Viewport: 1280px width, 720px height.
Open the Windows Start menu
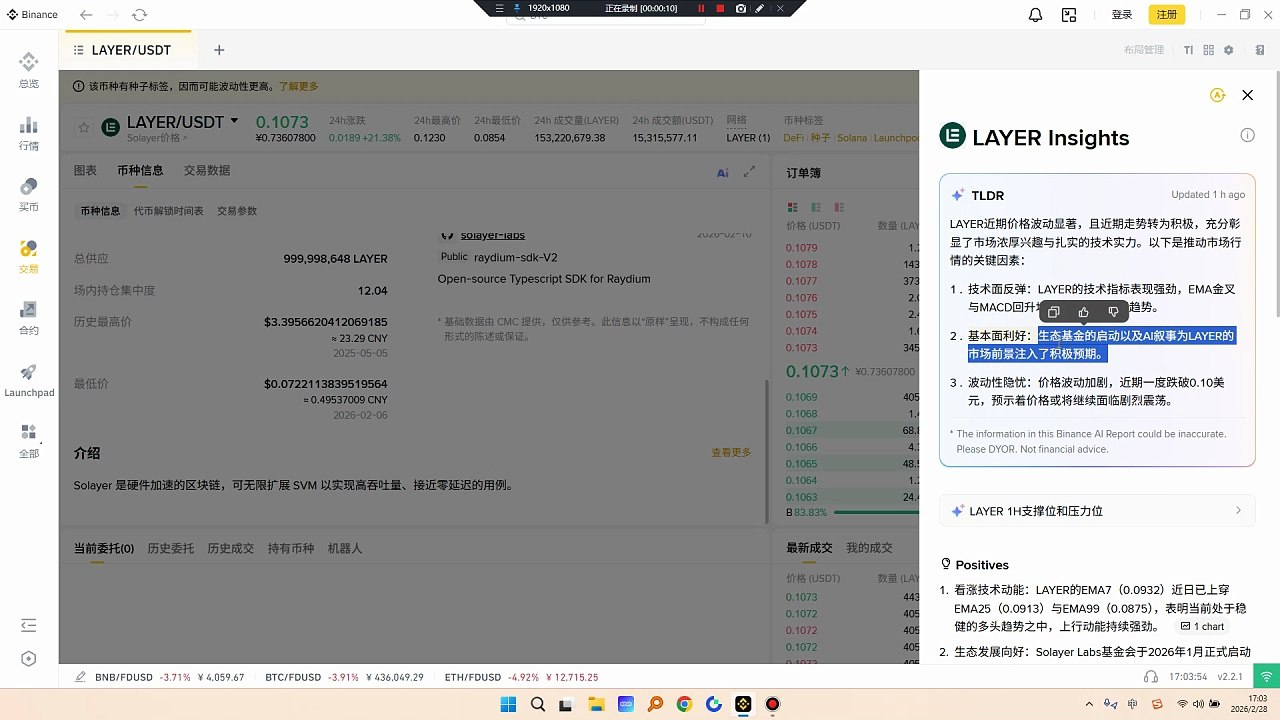[508, 704]
